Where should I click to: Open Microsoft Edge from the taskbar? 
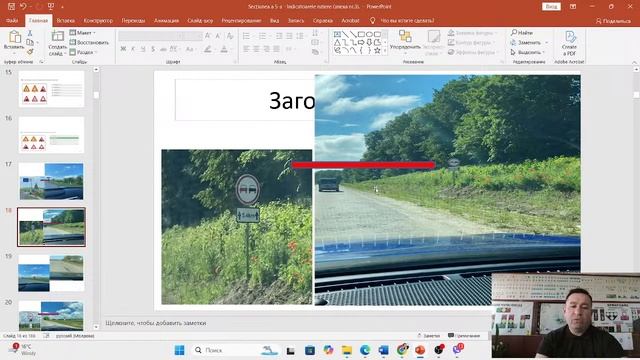(364, 350)
